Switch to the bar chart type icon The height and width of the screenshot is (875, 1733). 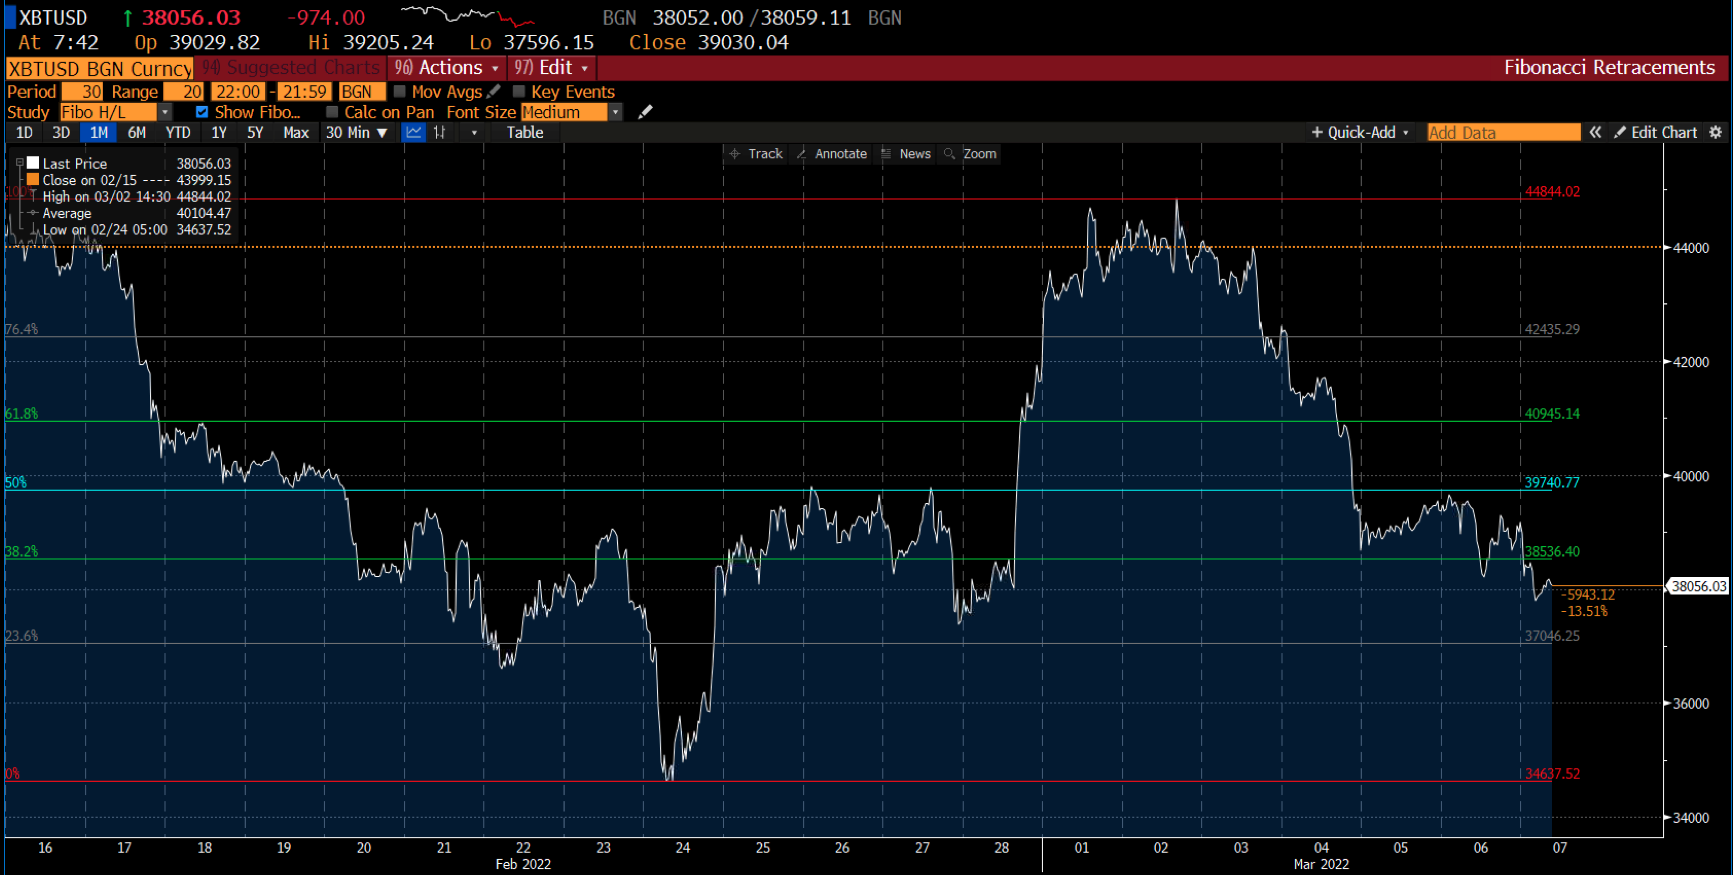(x=439, y=132)
